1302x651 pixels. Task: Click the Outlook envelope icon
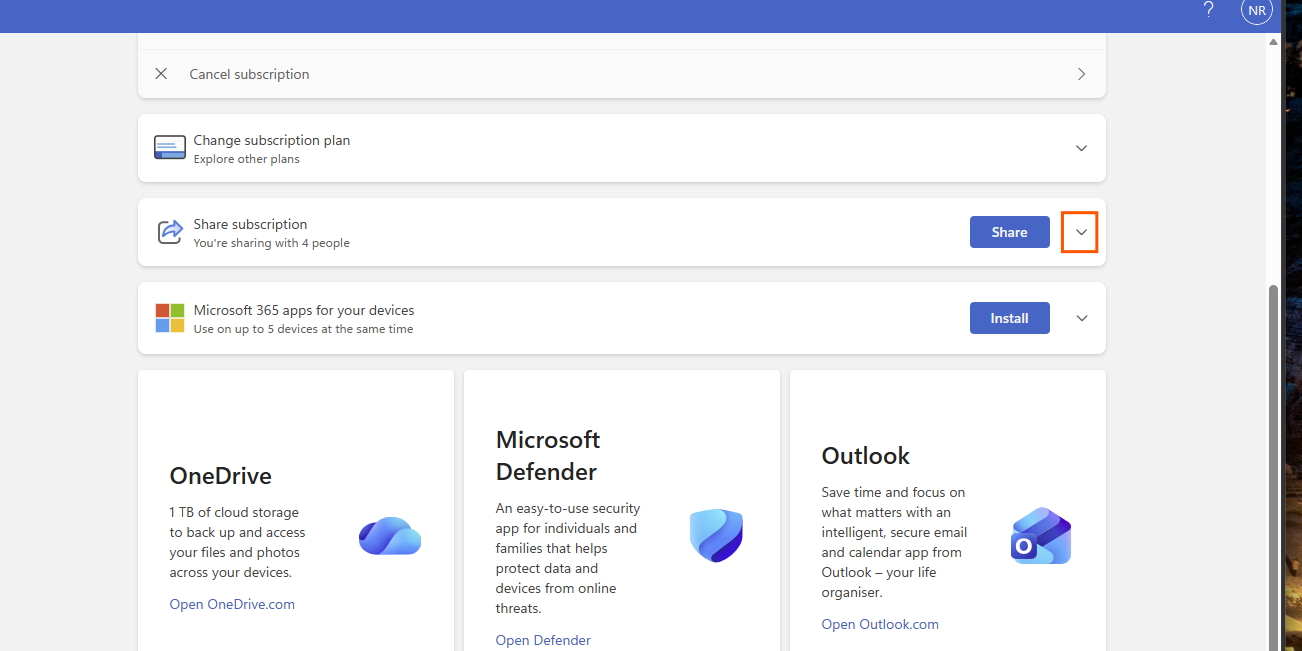[x=1041, y=536]
